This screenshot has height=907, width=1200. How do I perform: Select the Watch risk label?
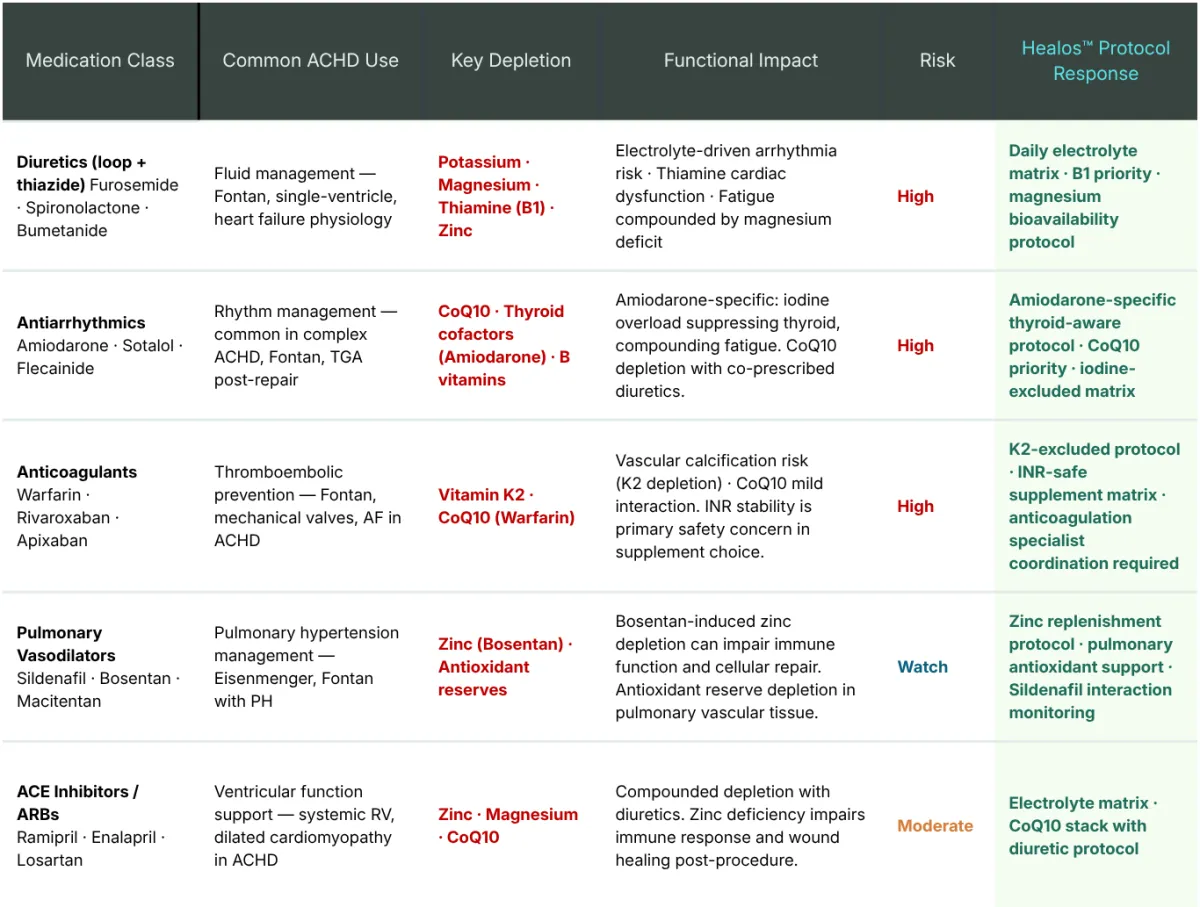tap(922, 667)
